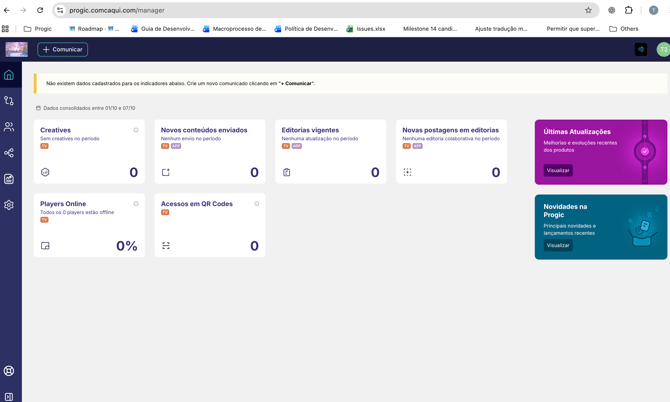The height and width of the screenshot is (402, 670).
Task: Open the Política de Desenv... bookmark
Action: [306, 29]
